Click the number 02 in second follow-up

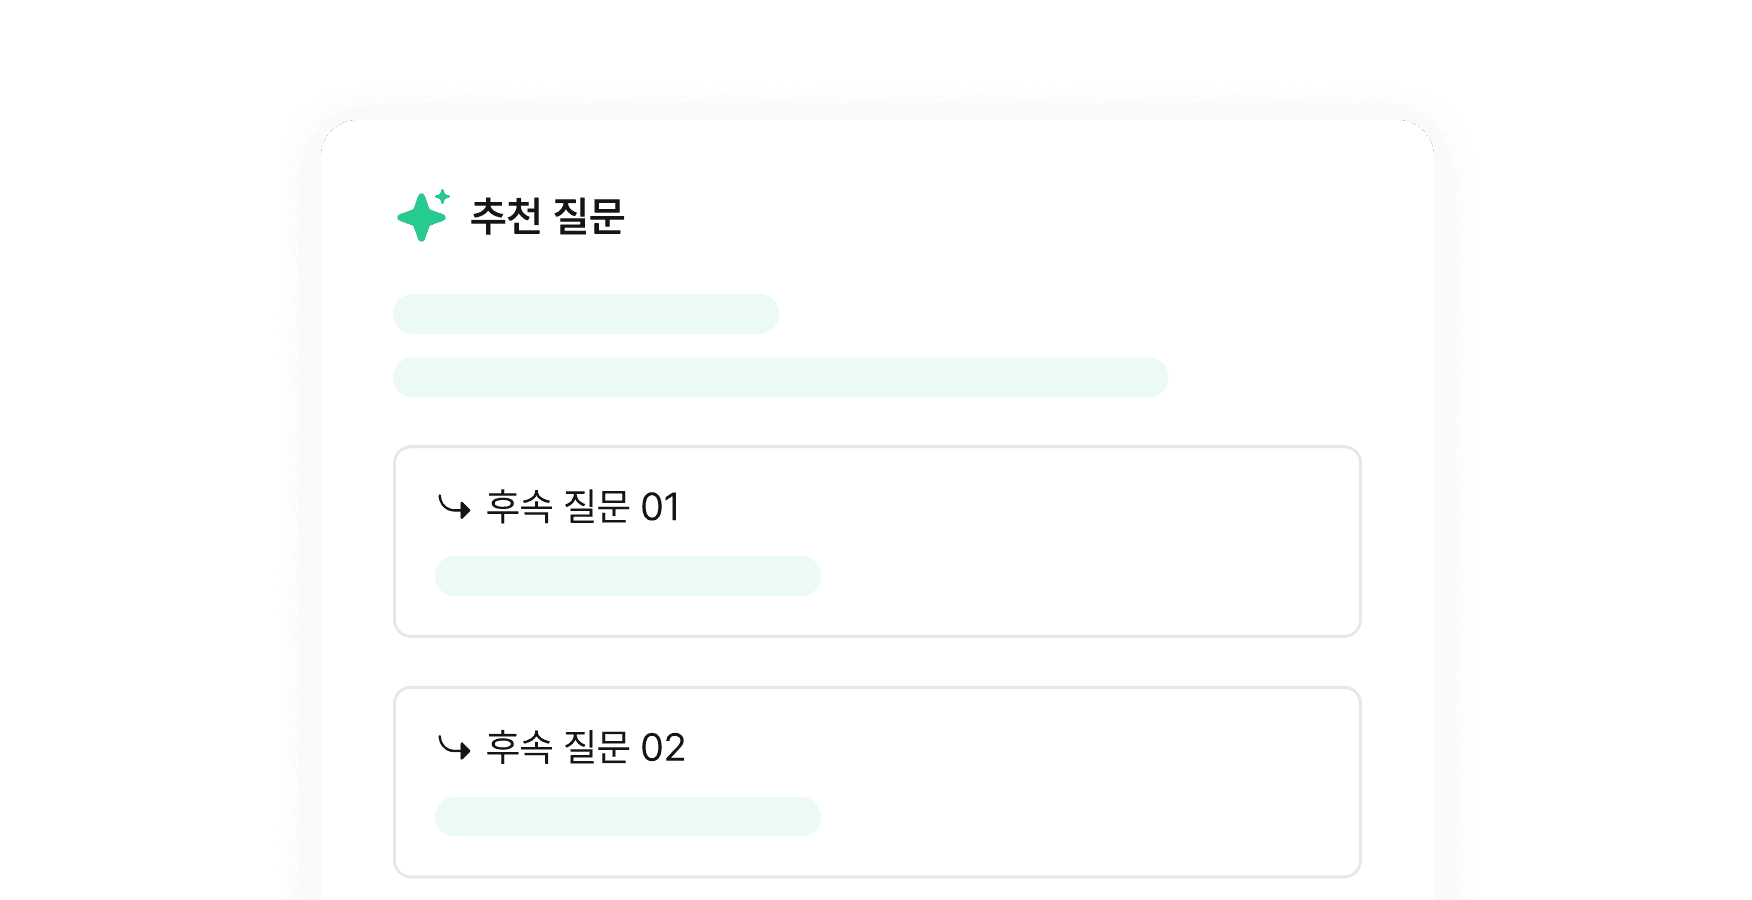(x=663, y=748)
